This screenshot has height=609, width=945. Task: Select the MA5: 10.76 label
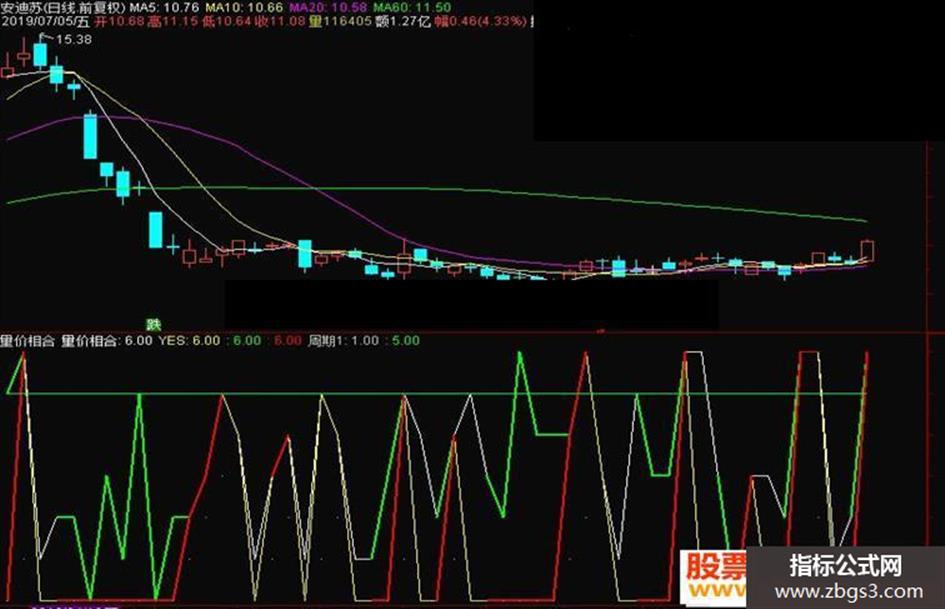(164, 8)
